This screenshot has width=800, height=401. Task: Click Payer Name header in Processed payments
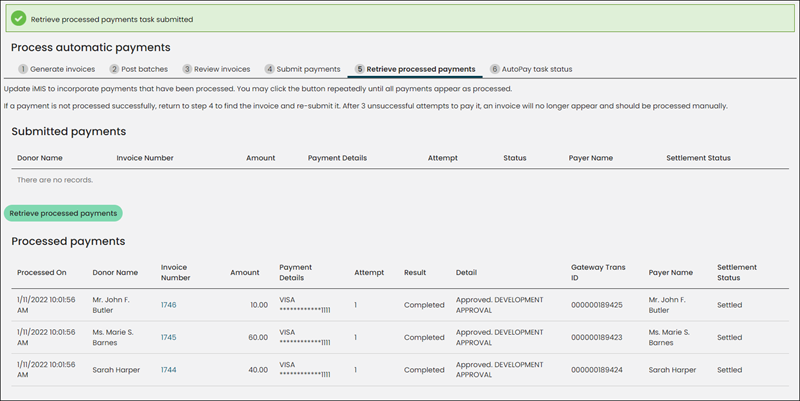tap(671, 272)
